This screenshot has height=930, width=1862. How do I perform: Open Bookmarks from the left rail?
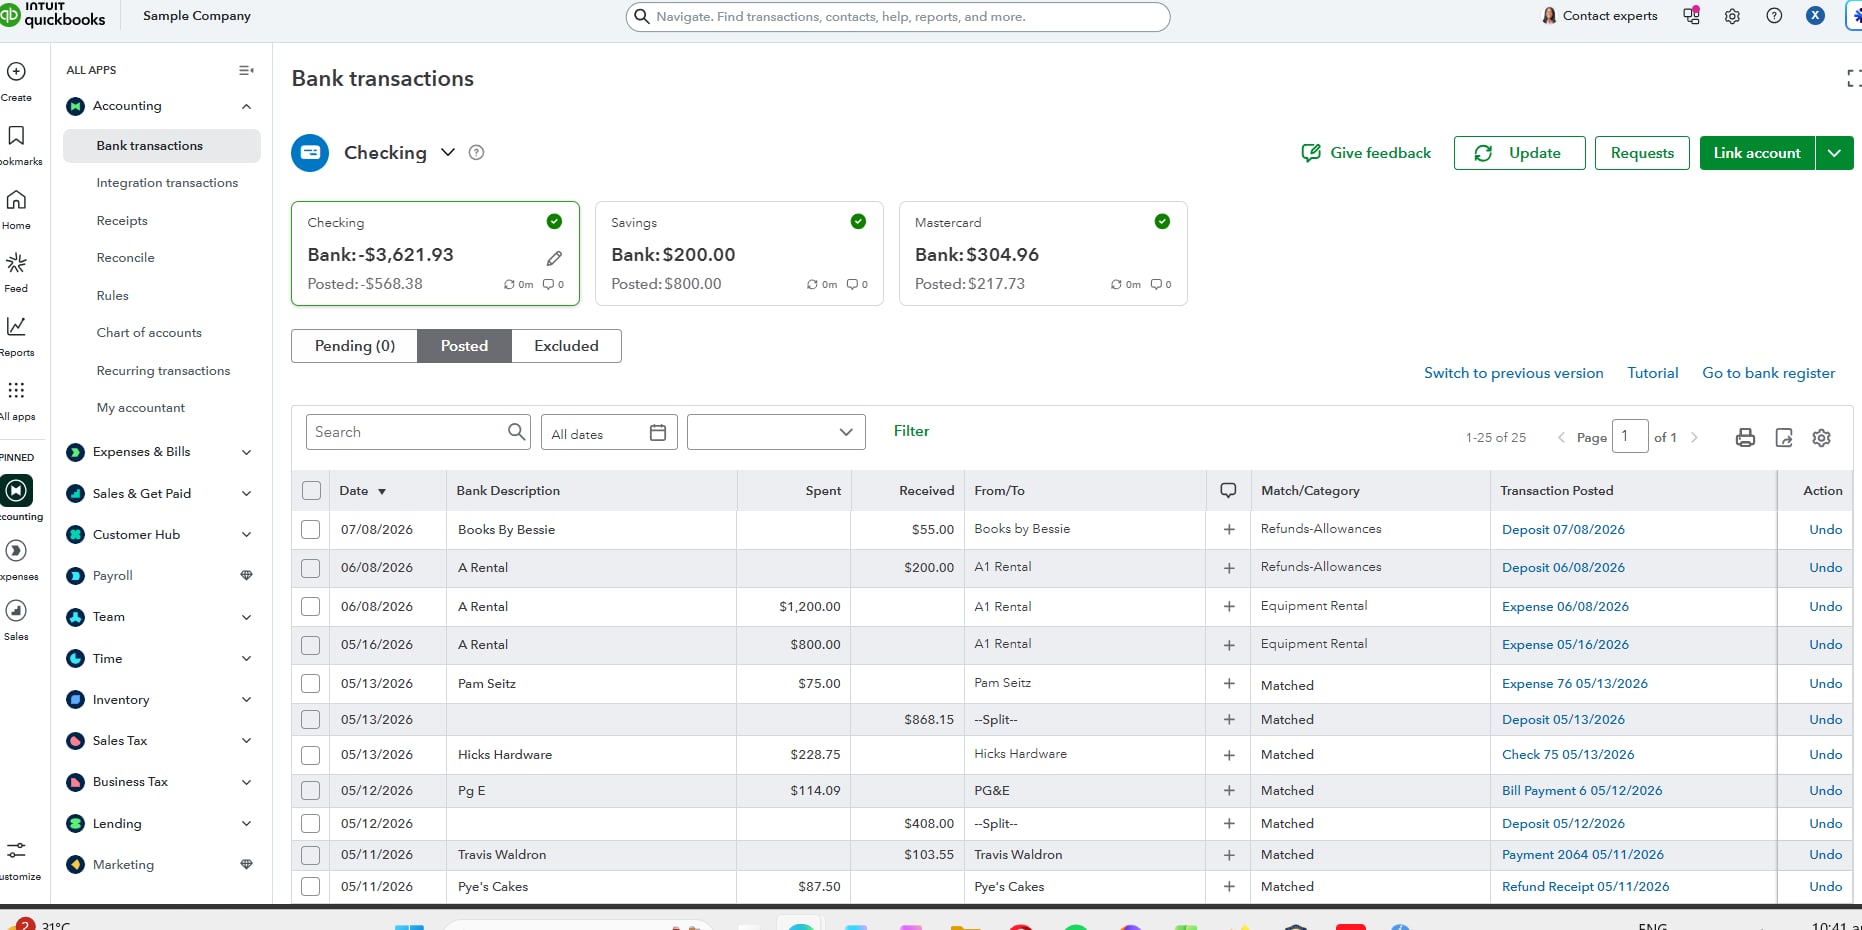coord(16,136)
